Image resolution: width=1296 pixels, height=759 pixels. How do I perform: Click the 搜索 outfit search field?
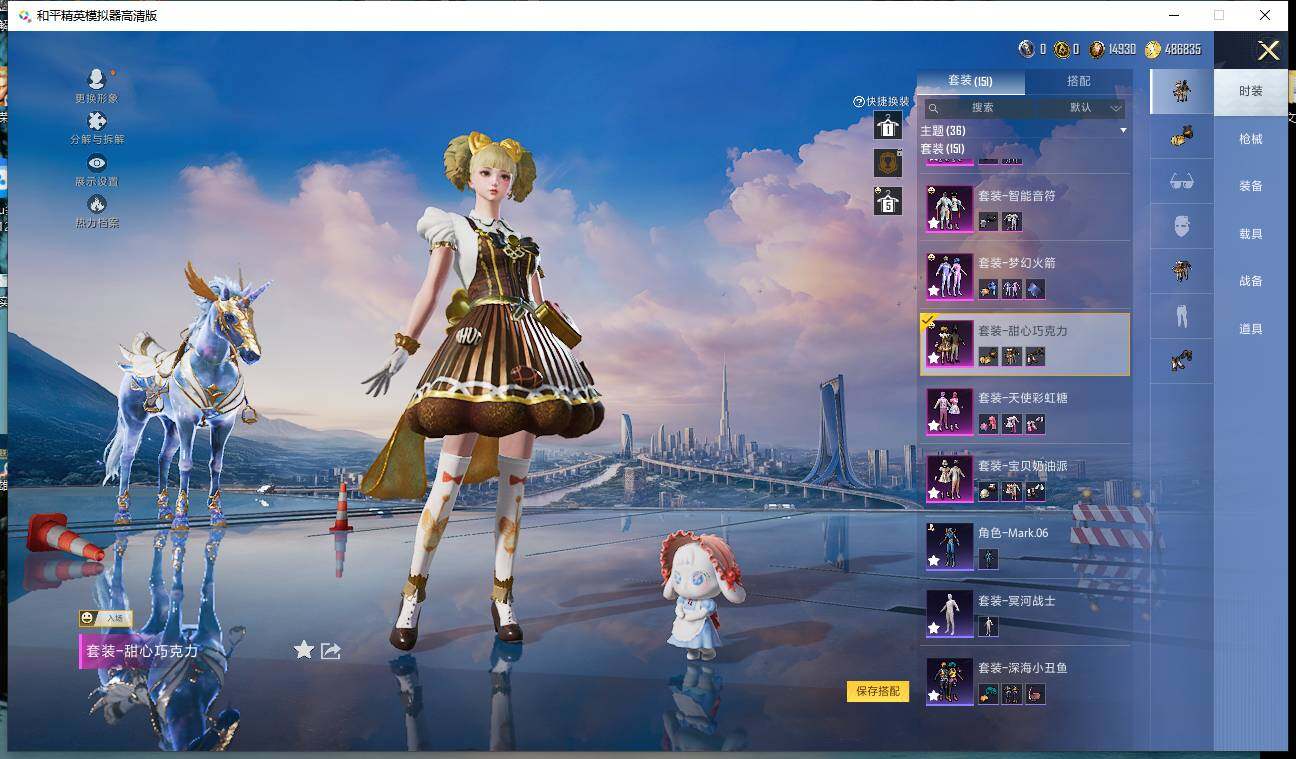point(980,108)
